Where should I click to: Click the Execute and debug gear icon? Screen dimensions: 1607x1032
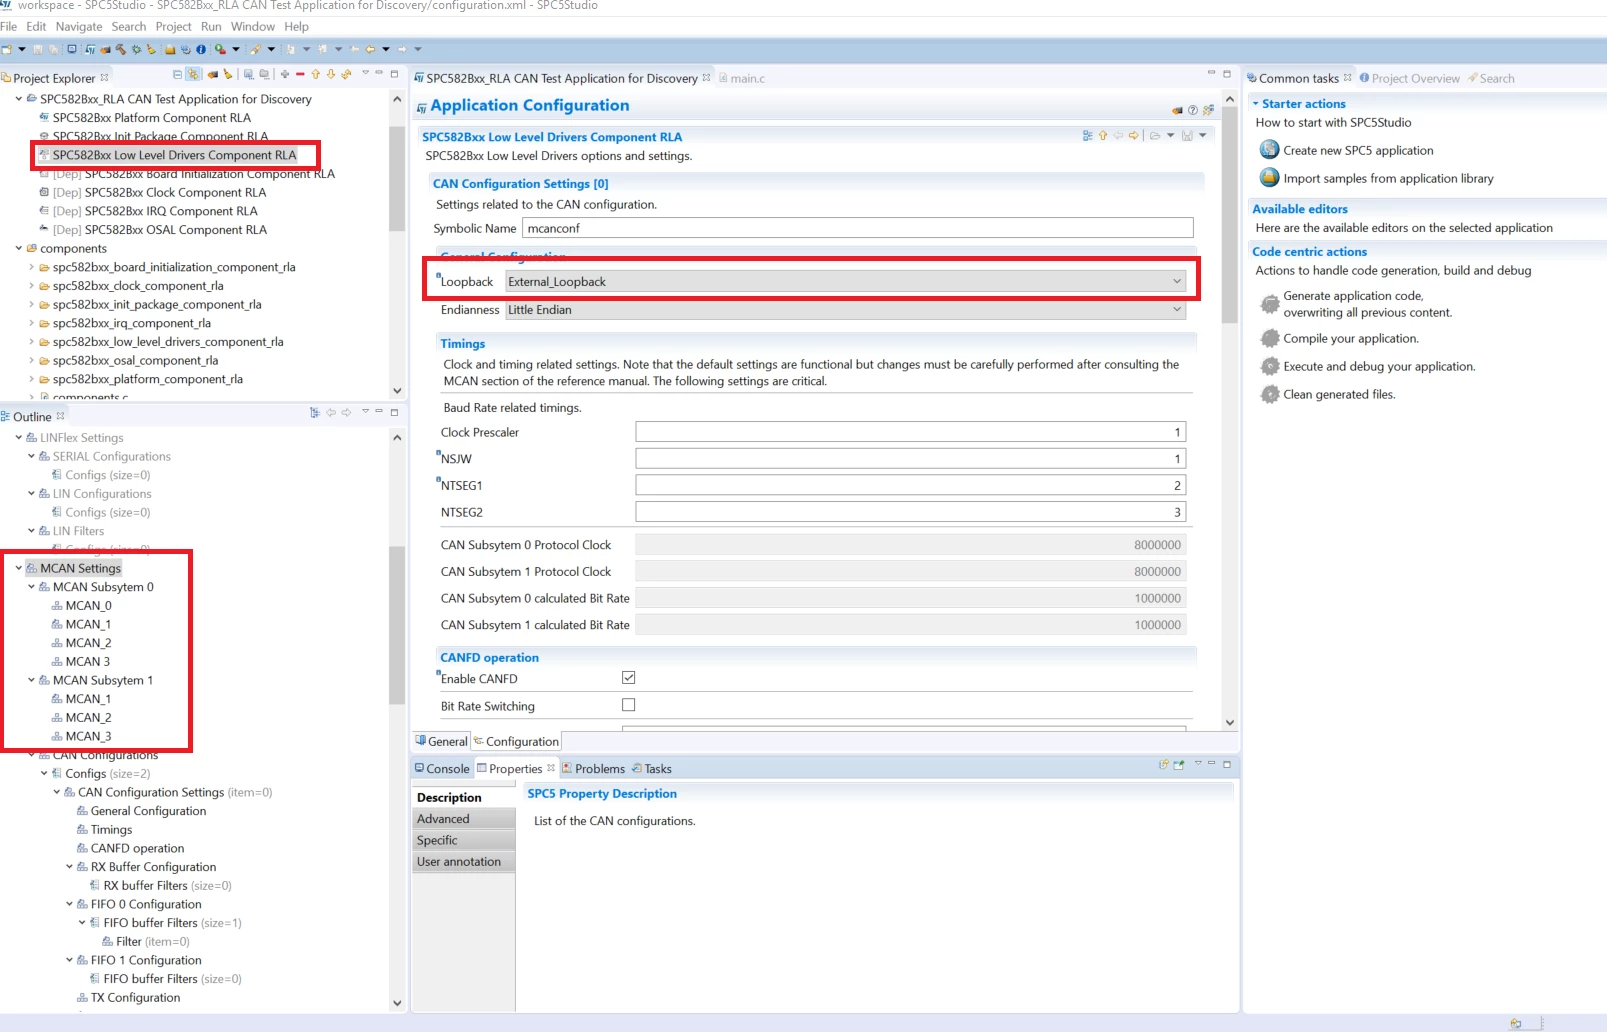[1269, 366]
